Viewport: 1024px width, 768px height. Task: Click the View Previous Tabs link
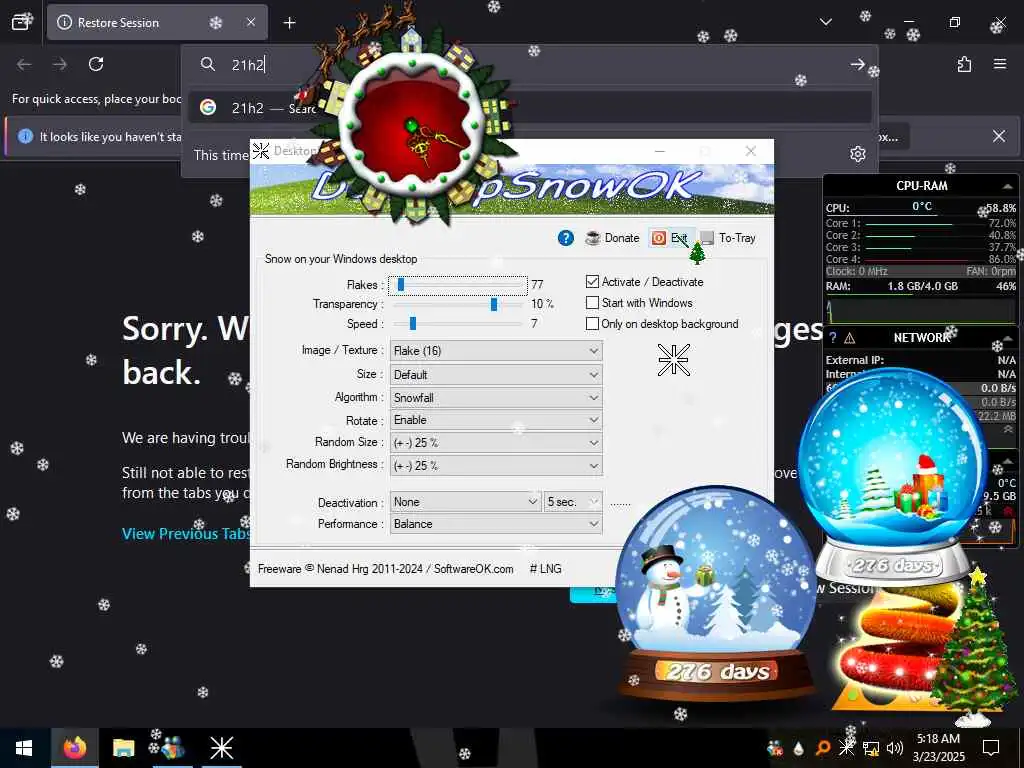[x=186, y=534]
